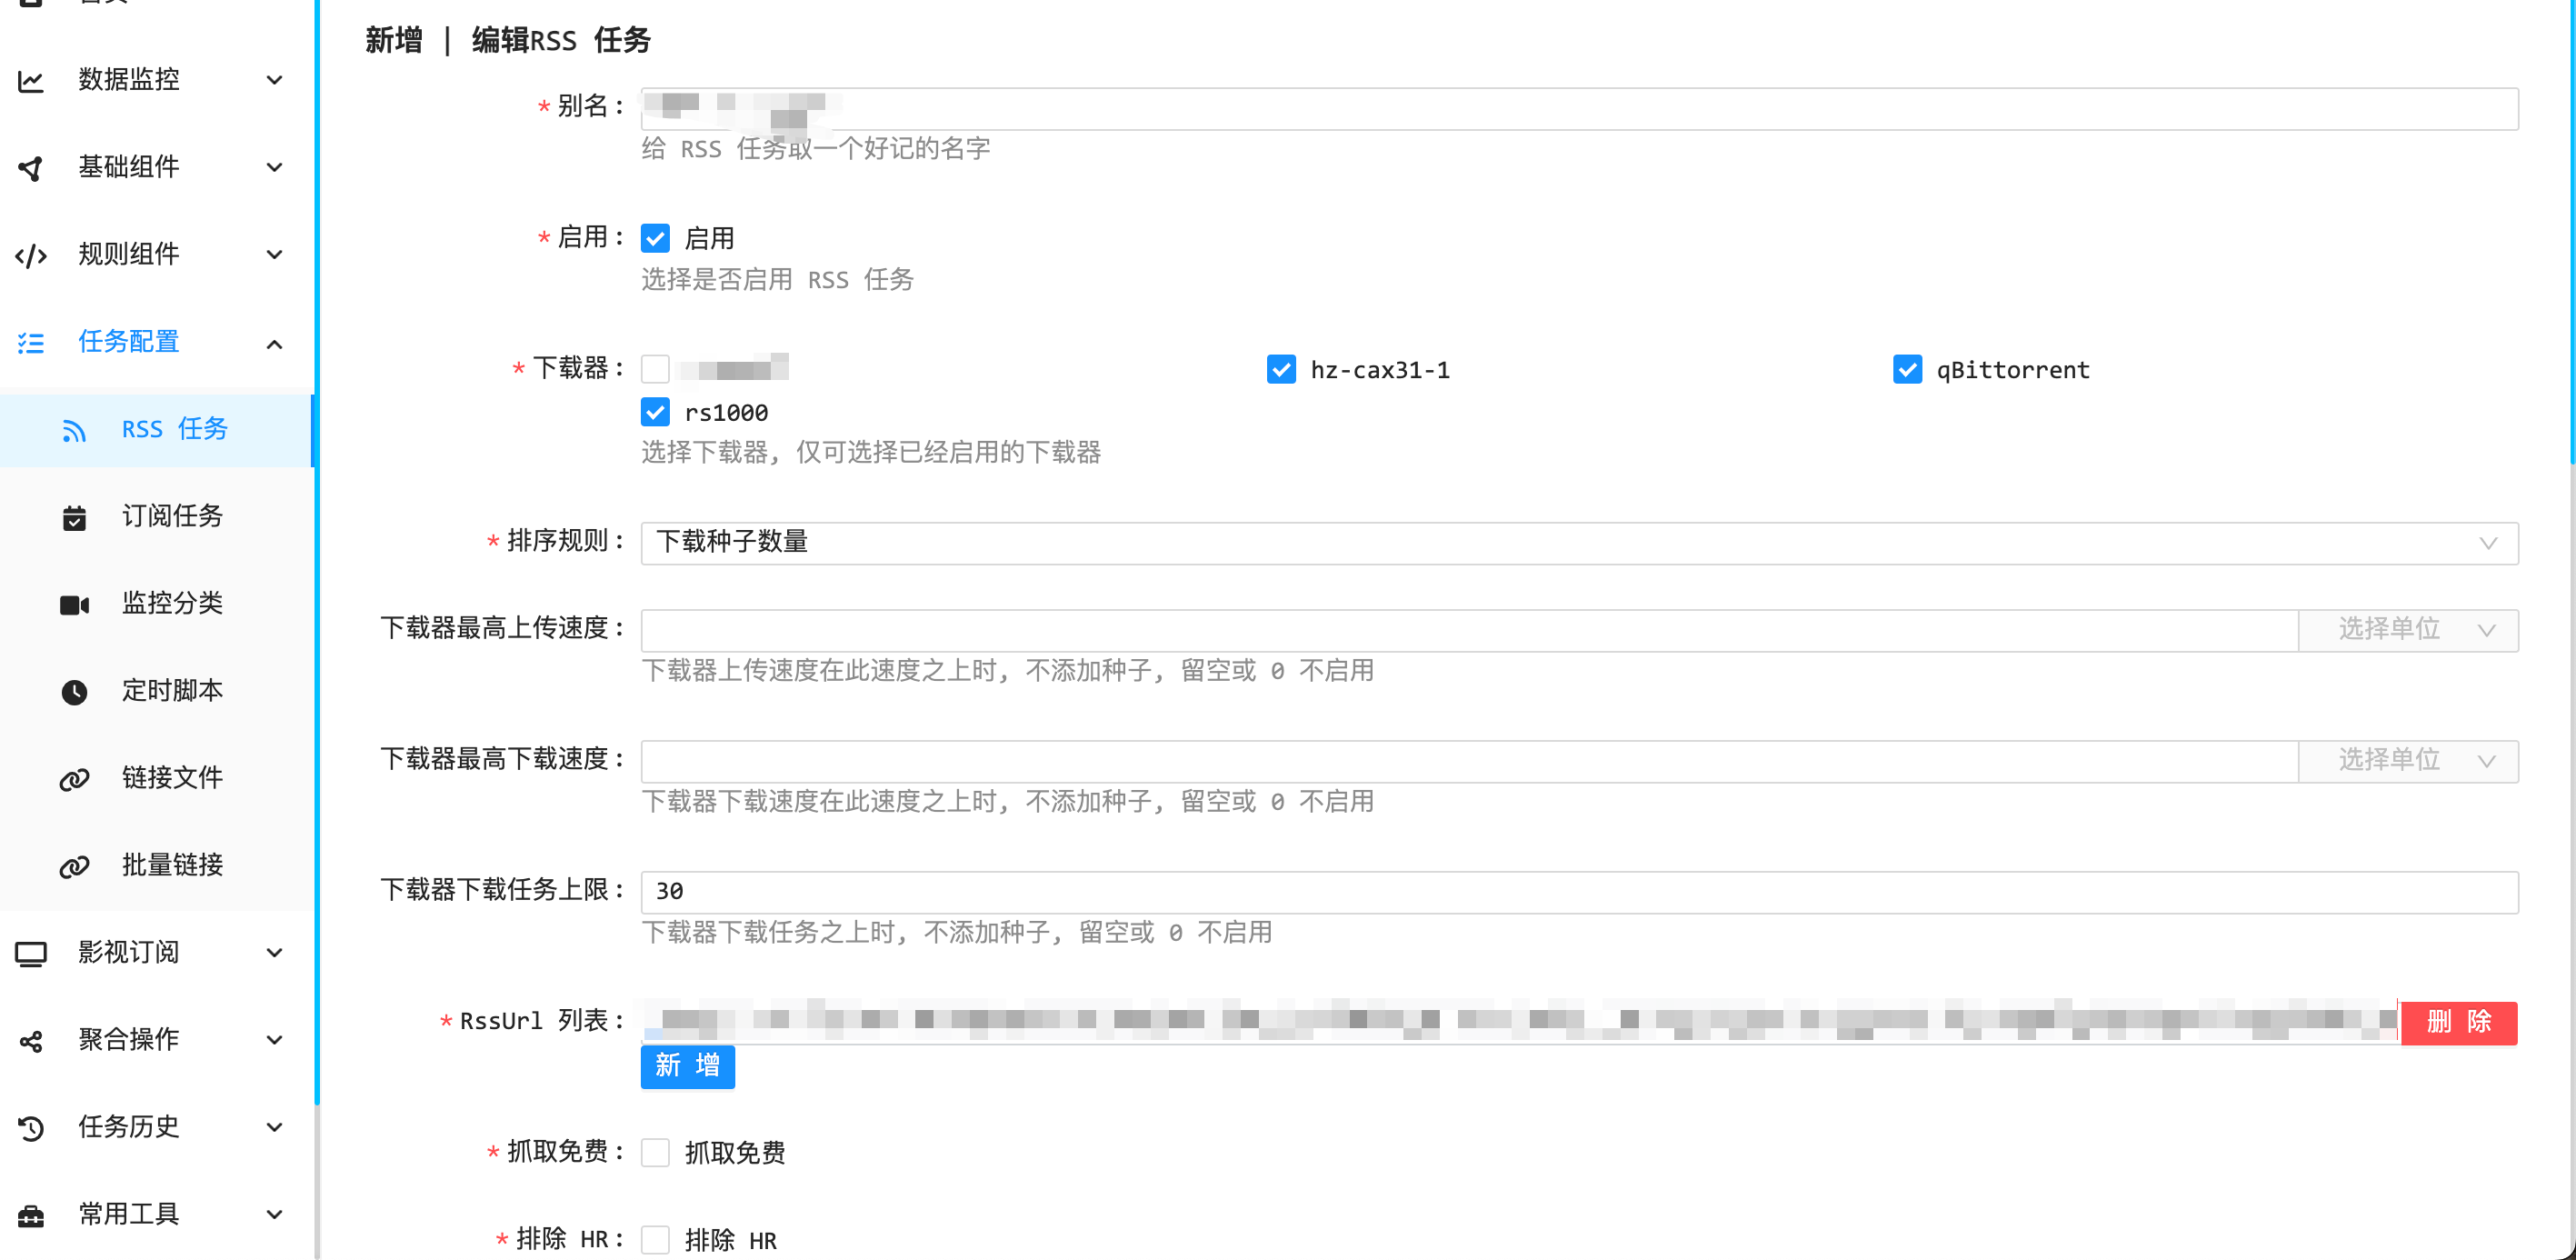This screenshot has width=2576, height=1260.
Task: Select the 链接文件 link icon
Action: (x=75, y=778)
